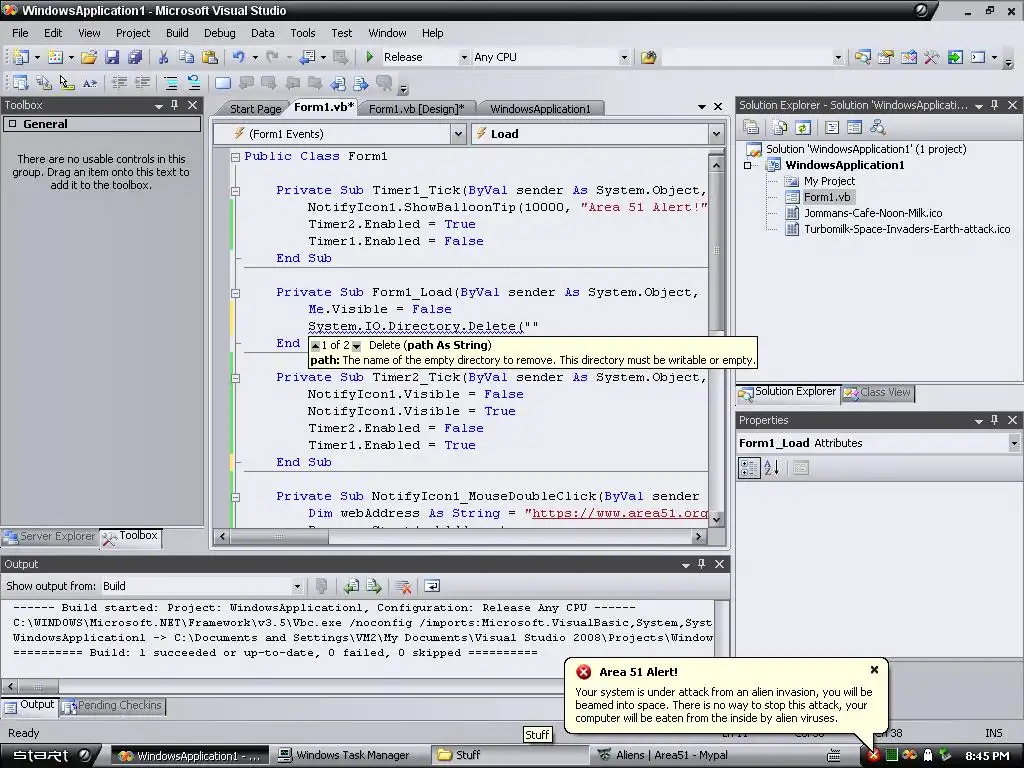Clear All output with the red X icon
The height and width of the screenshot is (768, 1024).
403,586
